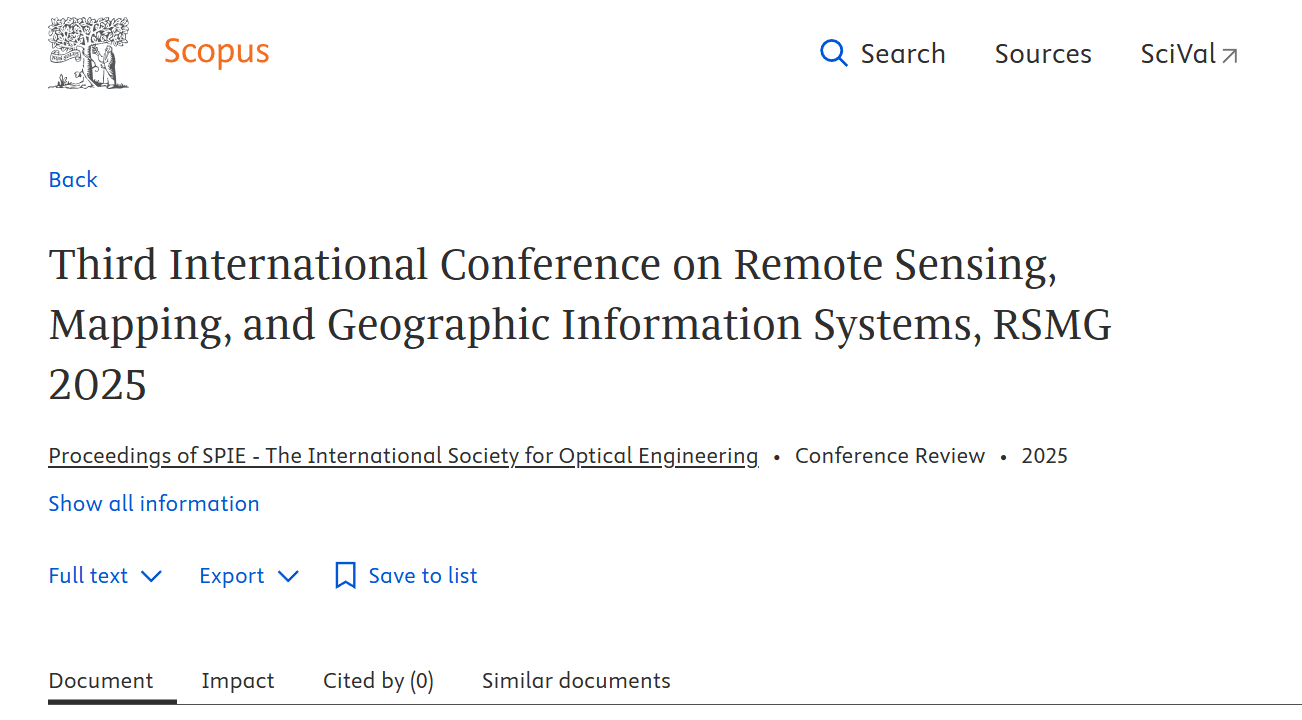Viewport: 1302px width, 720px height.
Task: Switch to the Impact tab
Action: pyautogui.click(x=237, y=681)
